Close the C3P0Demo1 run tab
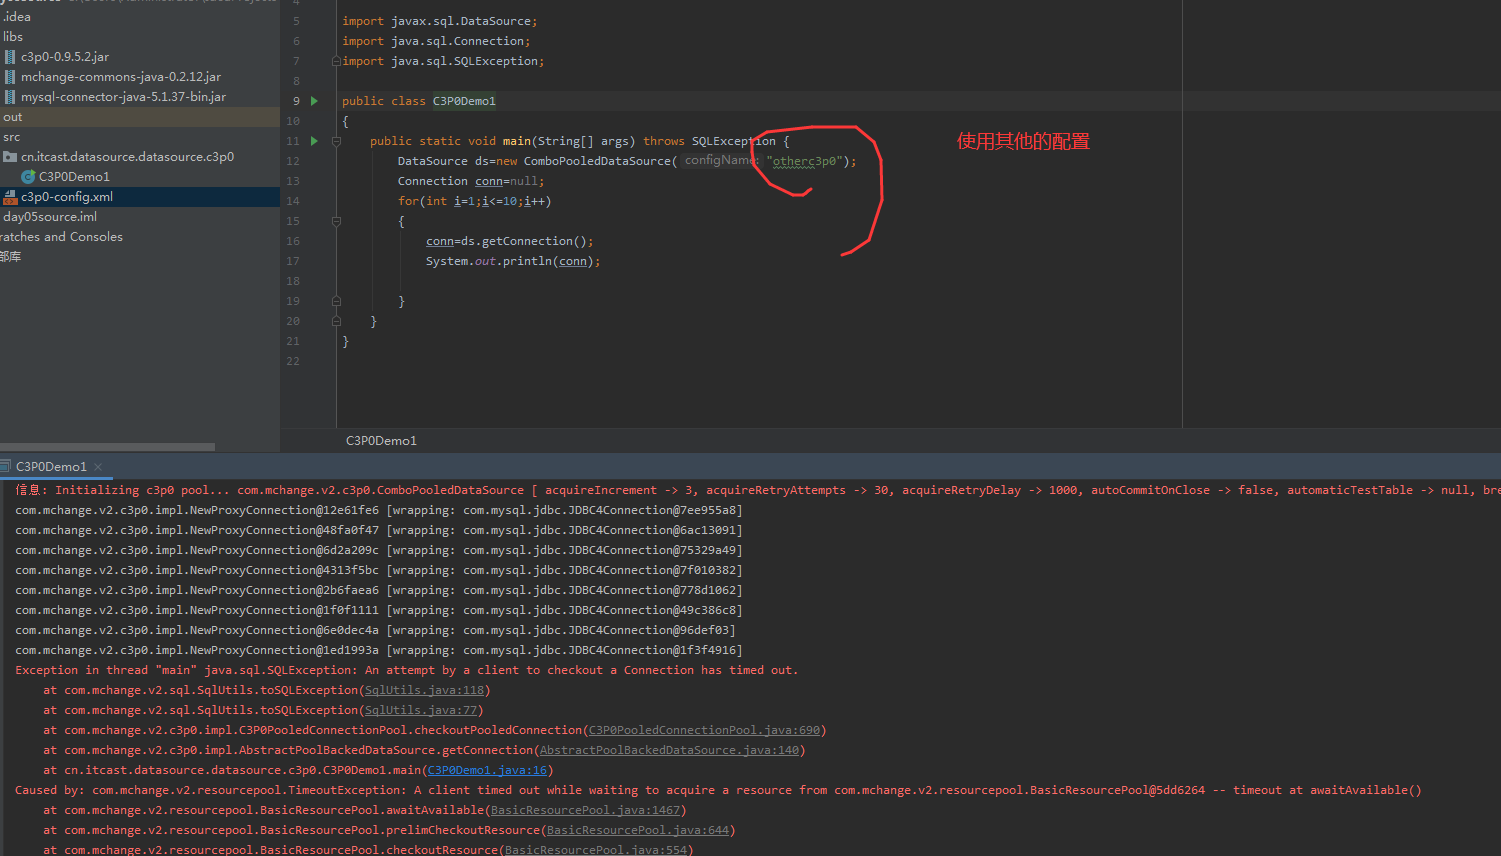 coord(98,467)
